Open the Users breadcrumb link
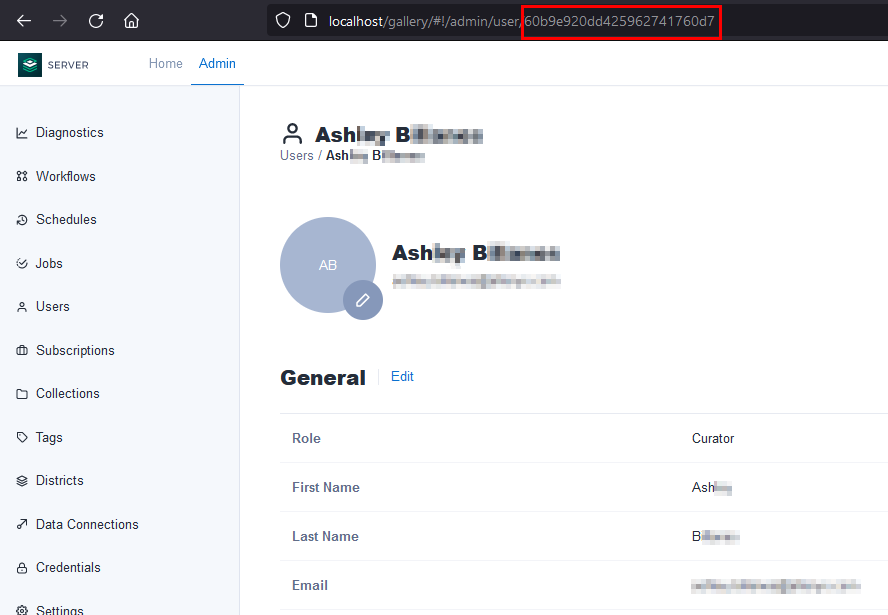 [x=296, y=155]
